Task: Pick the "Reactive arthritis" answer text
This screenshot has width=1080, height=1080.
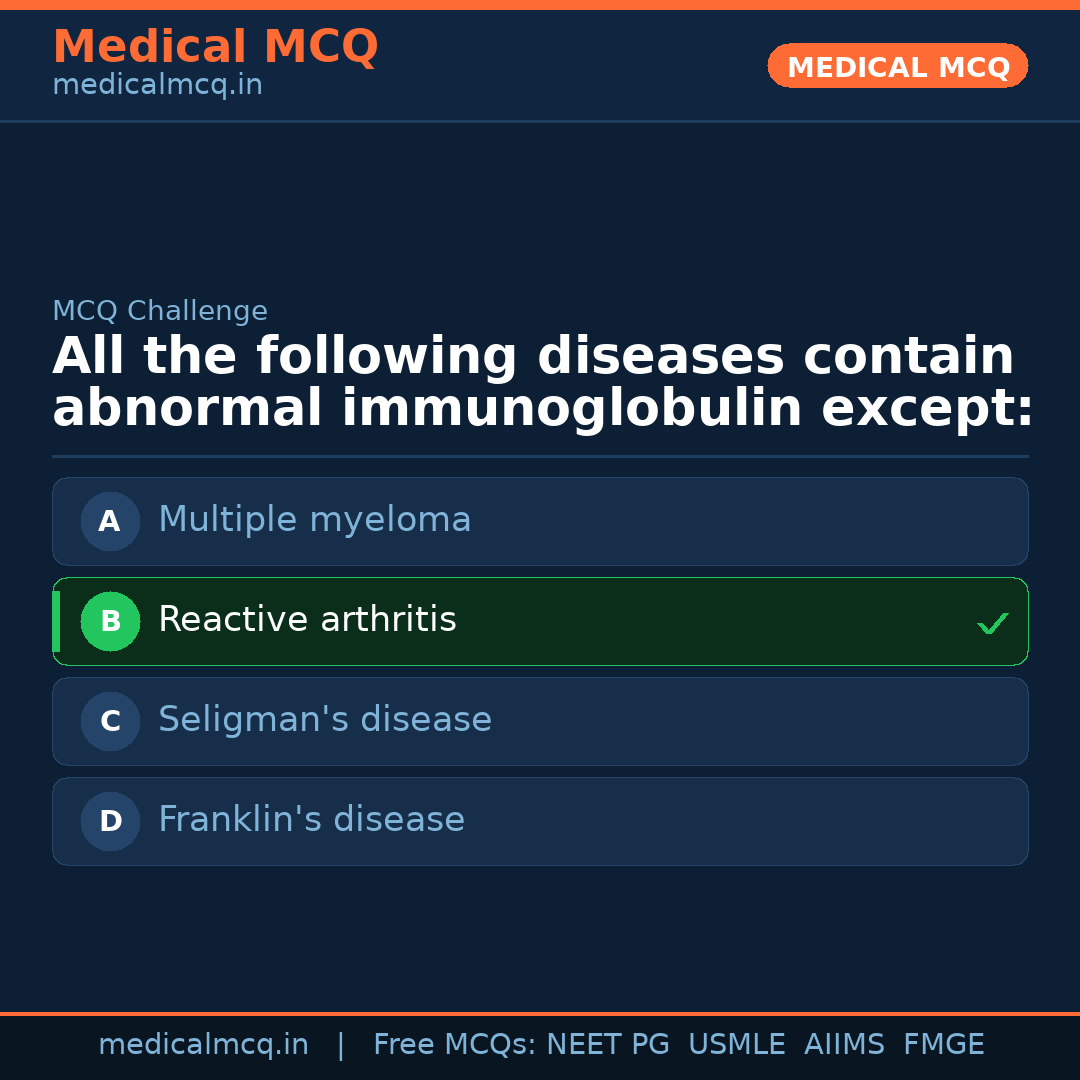Action: [307, 620]
